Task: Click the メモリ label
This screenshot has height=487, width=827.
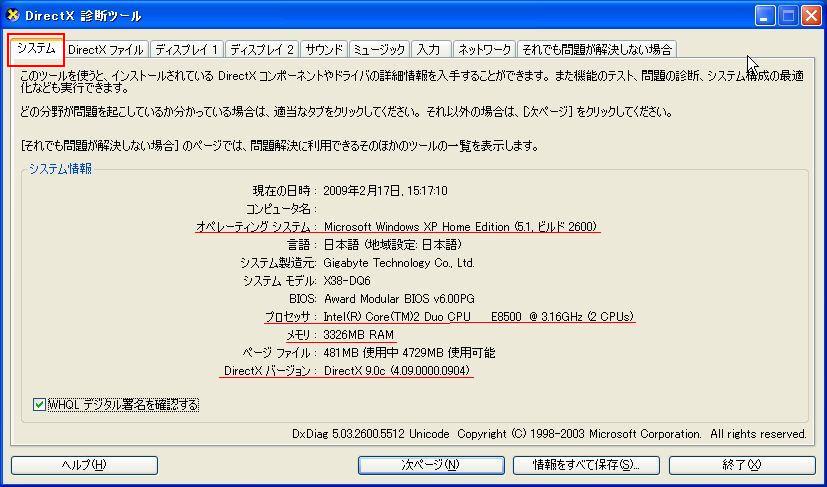Action: point(301,335)
